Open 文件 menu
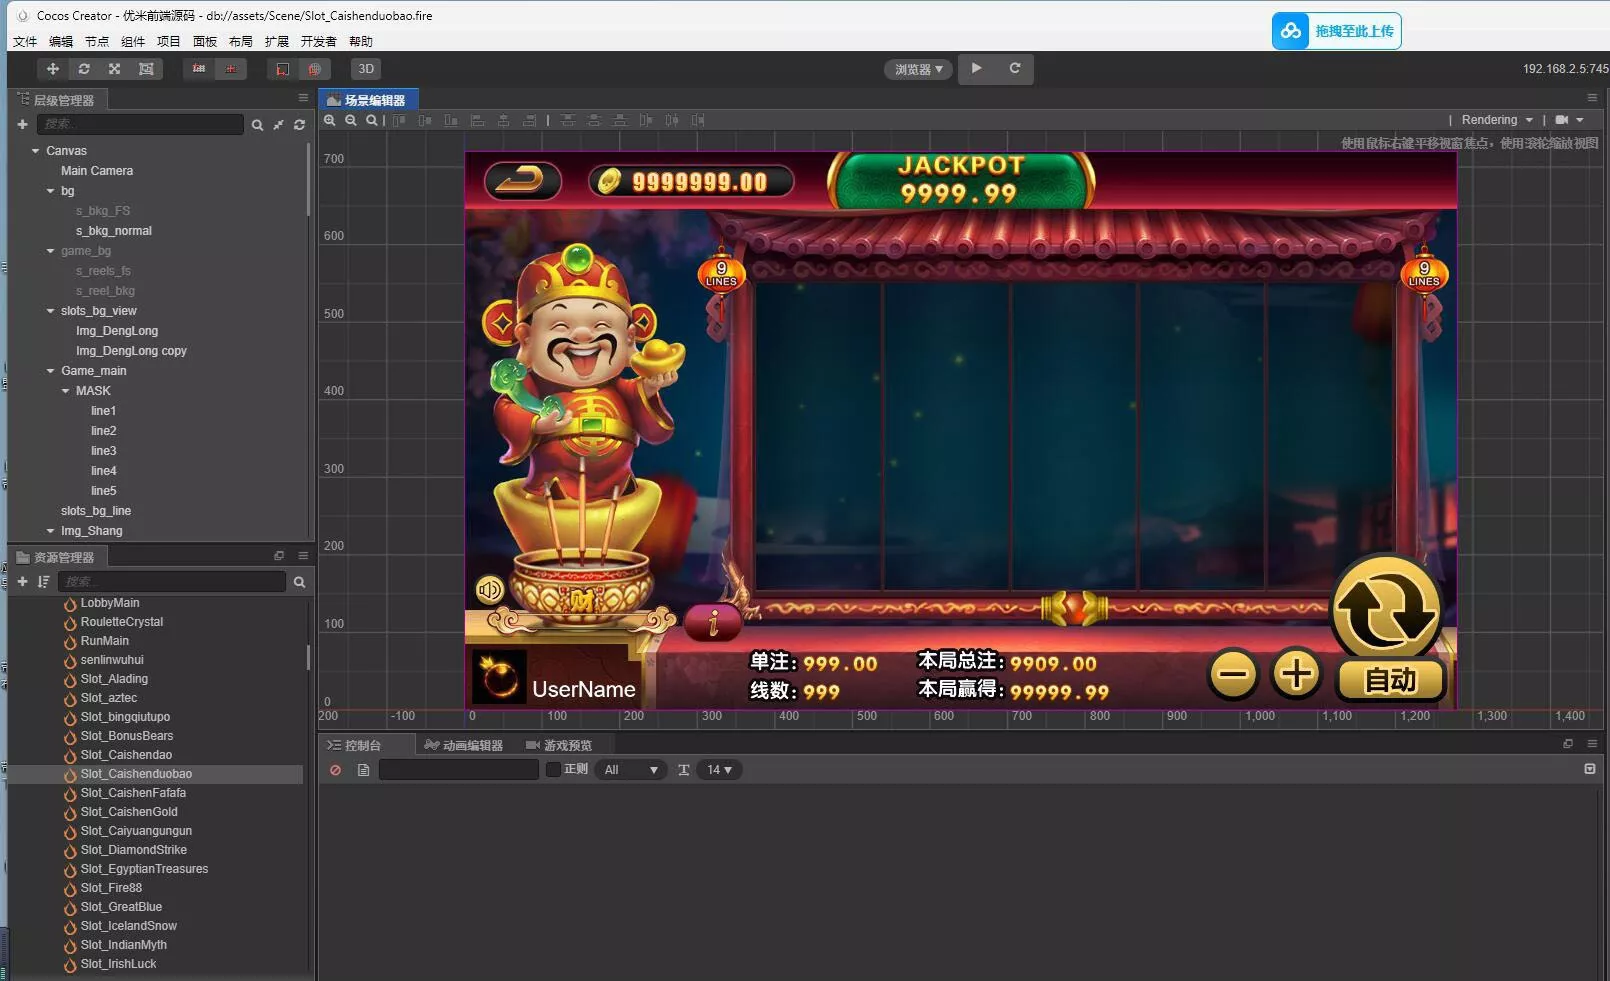Screen dimensions: 1610x981 [x=25, y=41]
